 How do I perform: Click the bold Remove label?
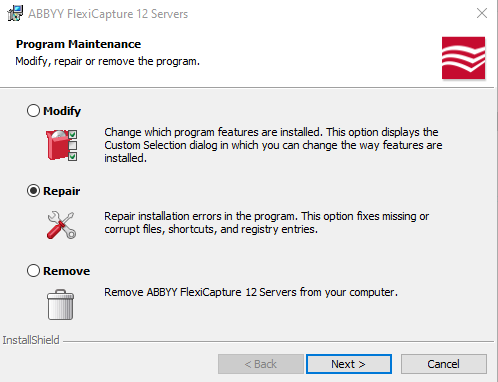67,271
